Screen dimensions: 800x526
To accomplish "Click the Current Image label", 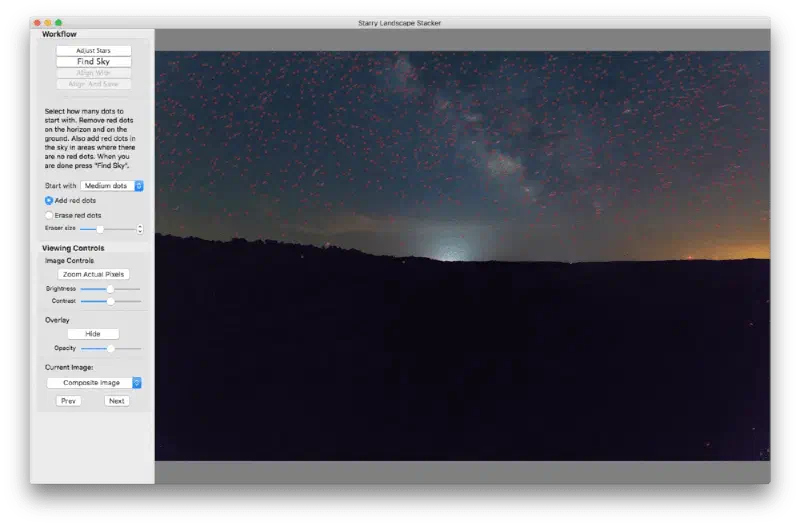I will pyautogui.click(x=69, y=367).
